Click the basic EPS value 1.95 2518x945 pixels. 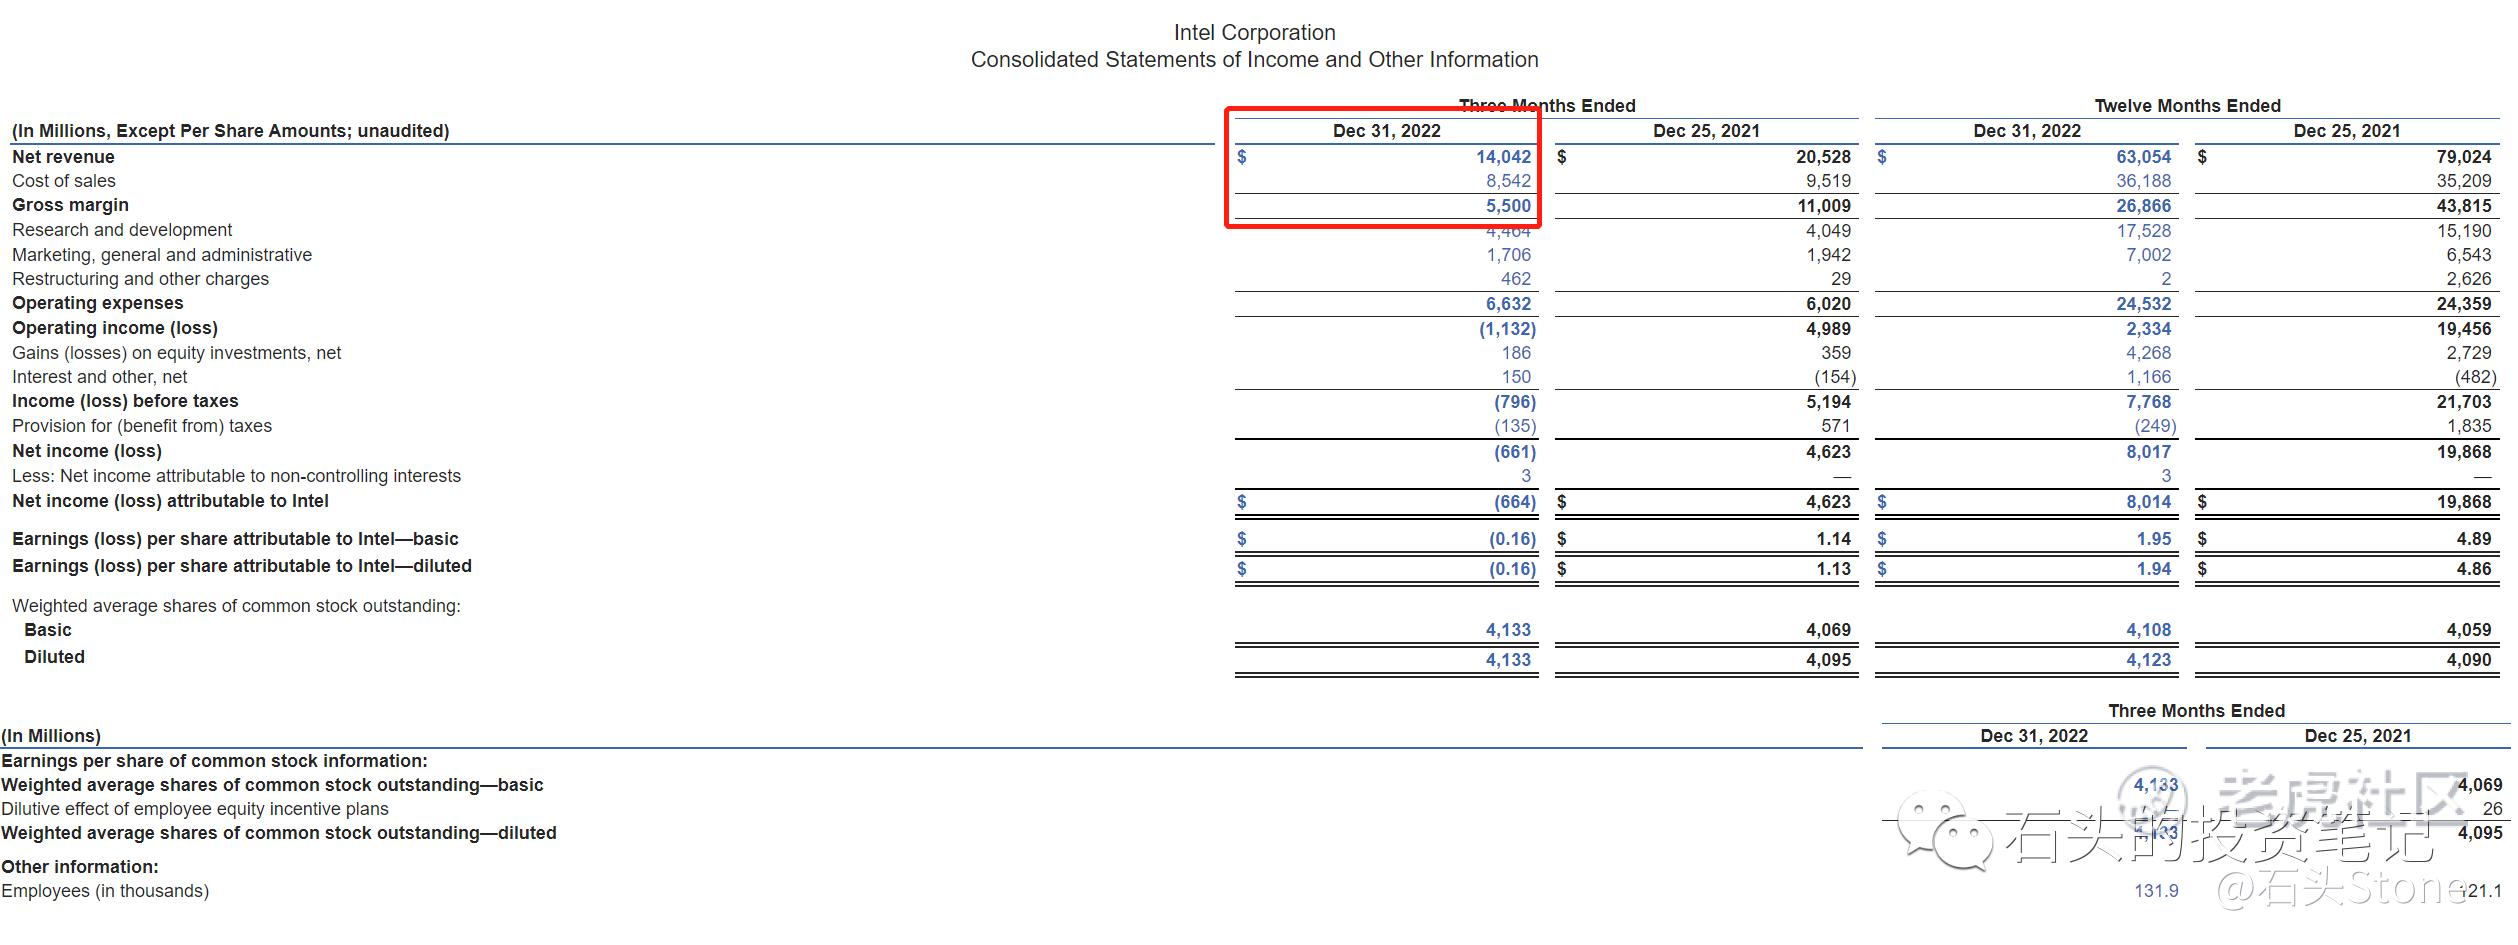coord(2153,539)
